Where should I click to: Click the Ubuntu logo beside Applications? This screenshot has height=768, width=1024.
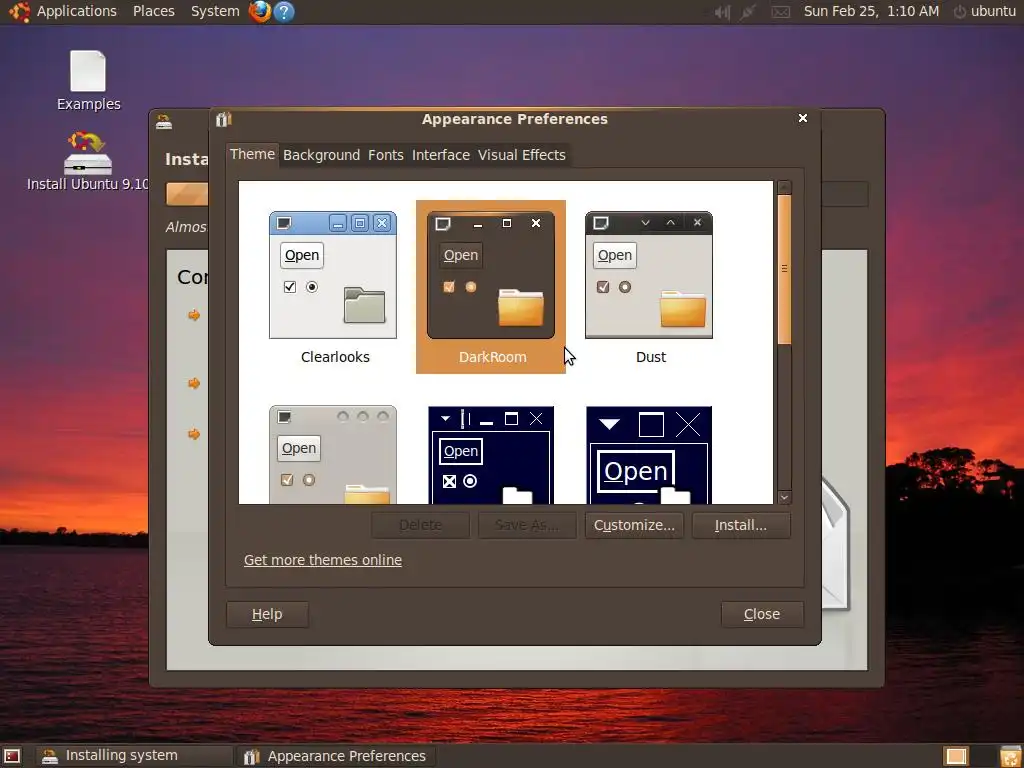(19, 11)
